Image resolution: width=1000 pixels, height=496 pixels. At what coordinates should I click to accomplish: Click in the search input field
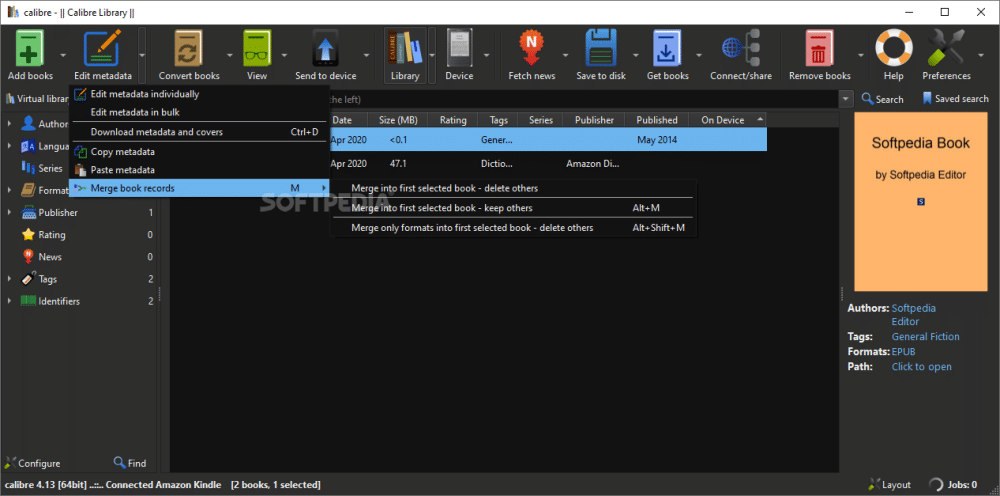point(584,99)
